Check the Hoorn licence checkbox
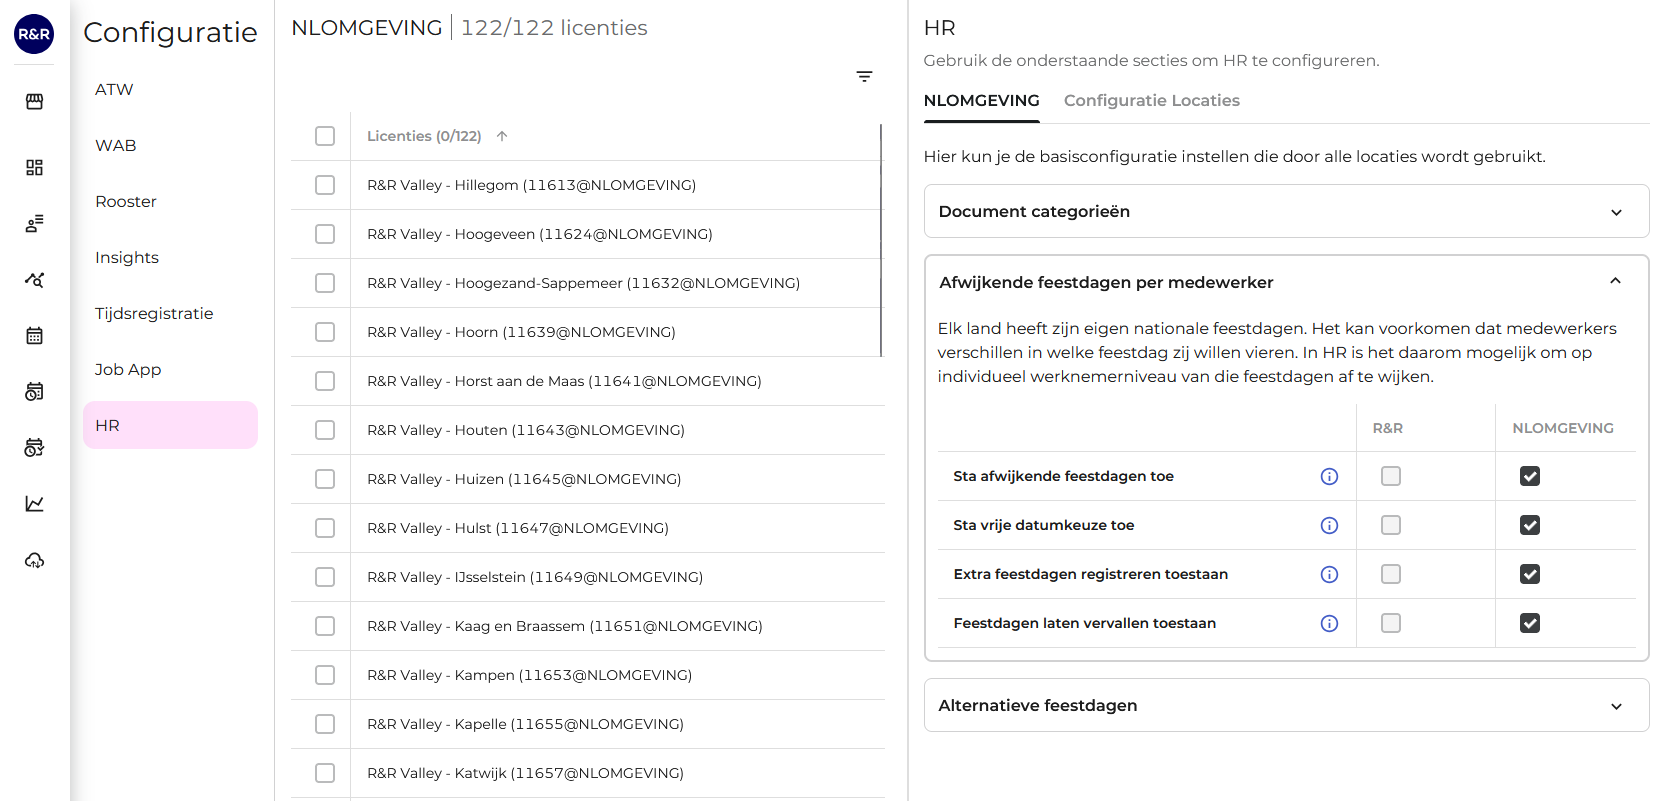1664x801 pixels. [325, 332]
